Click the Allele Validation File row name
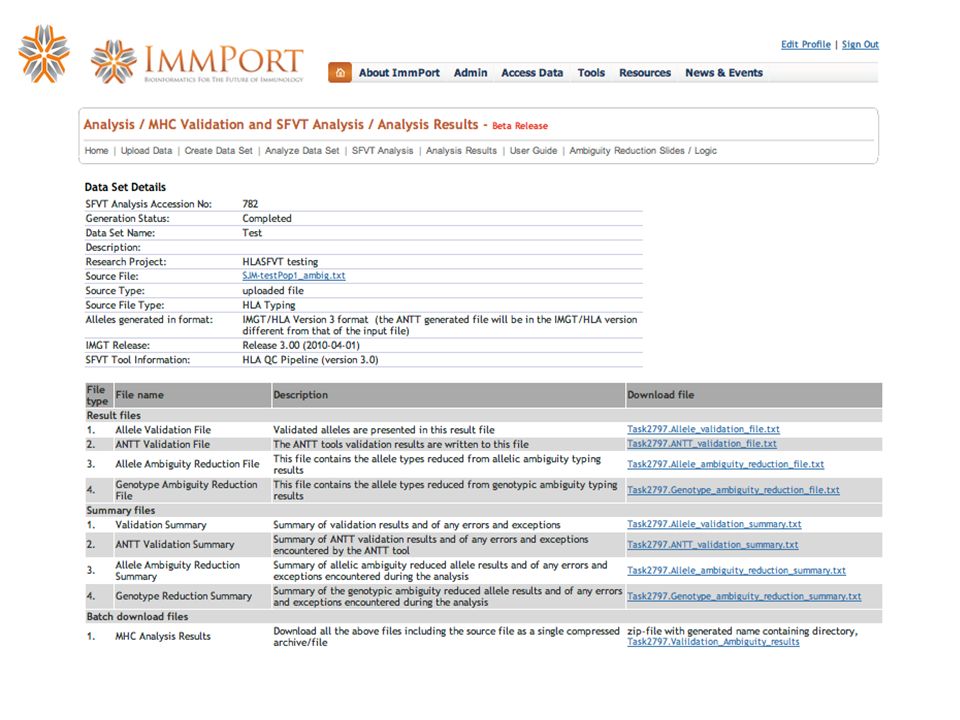This screenshot has width=960, height=720. 163,430
